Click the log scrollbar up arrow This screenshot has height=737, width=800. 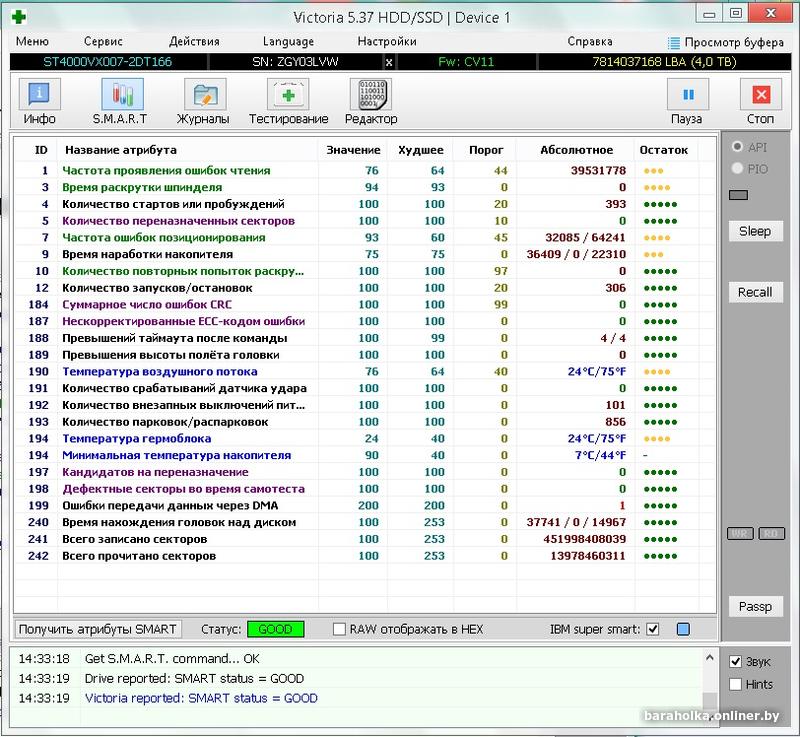(x=709, y=658)
